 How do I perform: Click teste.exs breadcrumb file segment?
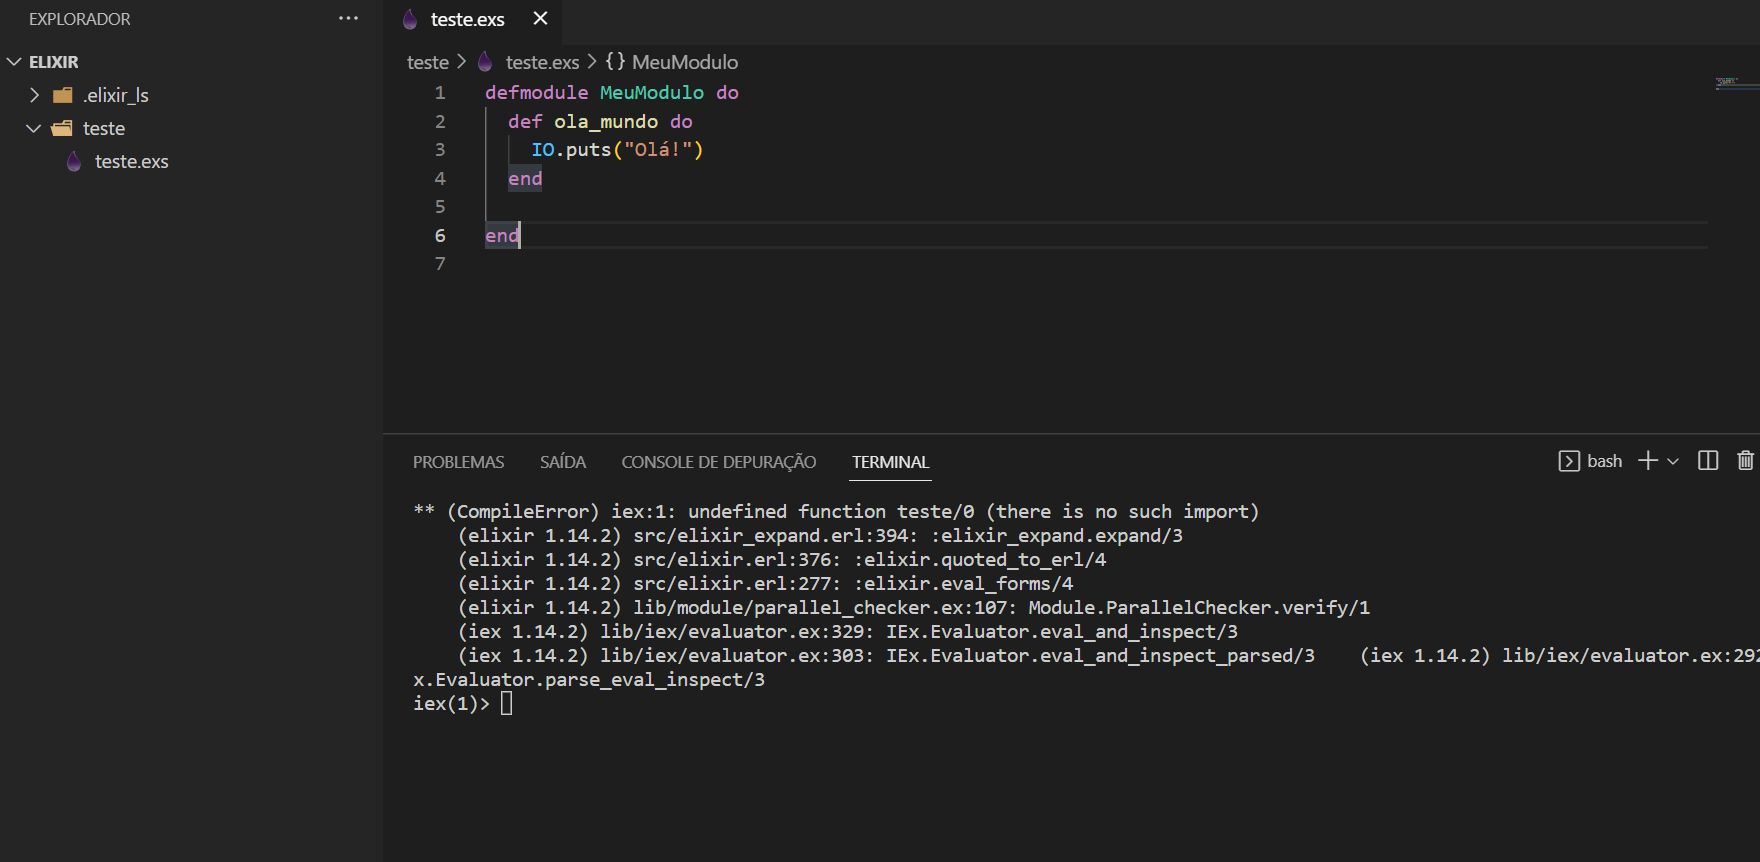pyautogui.click(x=542, y=62)
